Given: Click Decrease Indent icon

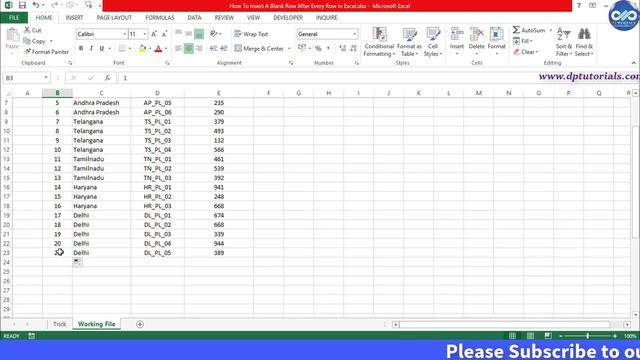Looking at the screenshot, I should coord(213,49).
